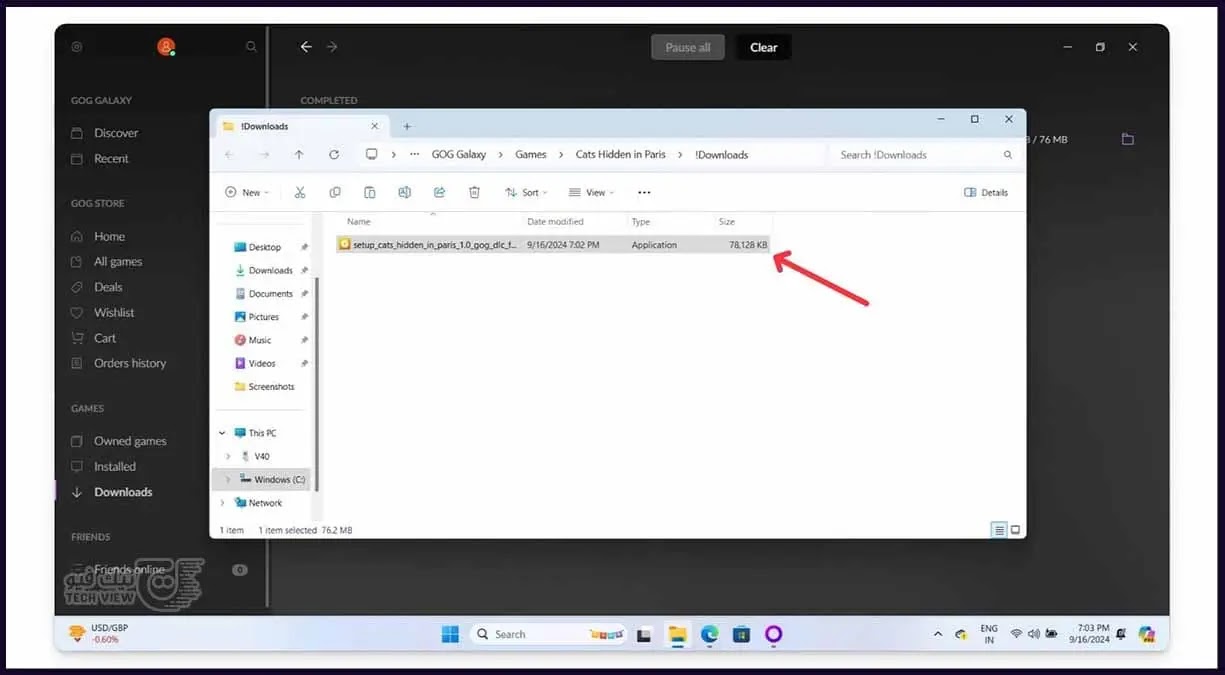Click the Delete trash icon in Explorer

[x=474, y=192]
